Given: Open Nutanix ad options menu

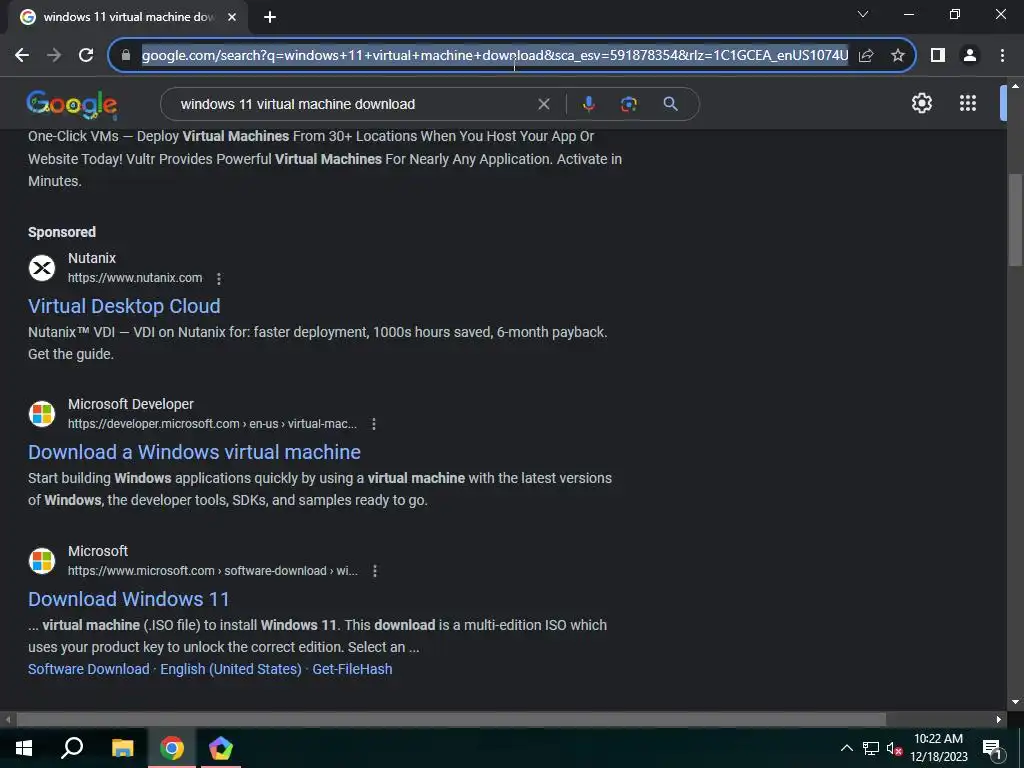Looking at the screenshot, I should (x=219, y=279).
